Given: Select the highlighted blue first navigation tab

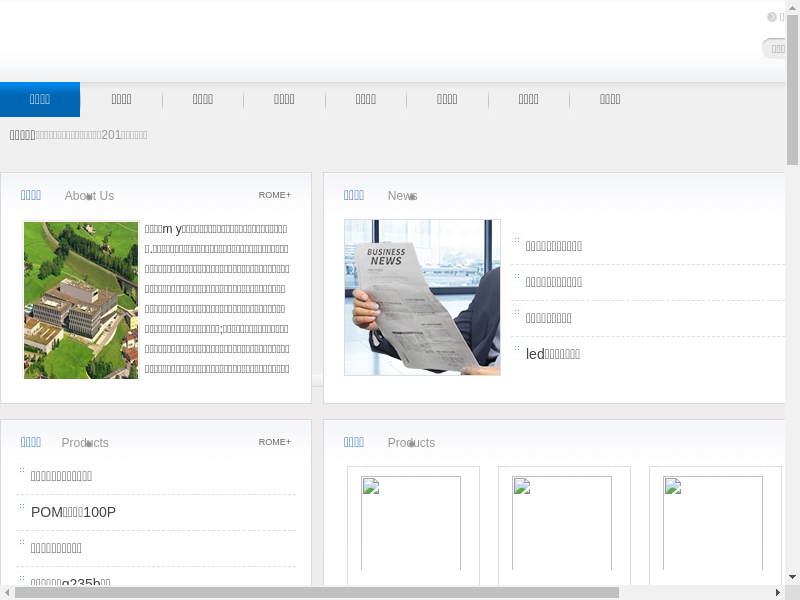Looking at the screenshot, I should click(40, 99).
